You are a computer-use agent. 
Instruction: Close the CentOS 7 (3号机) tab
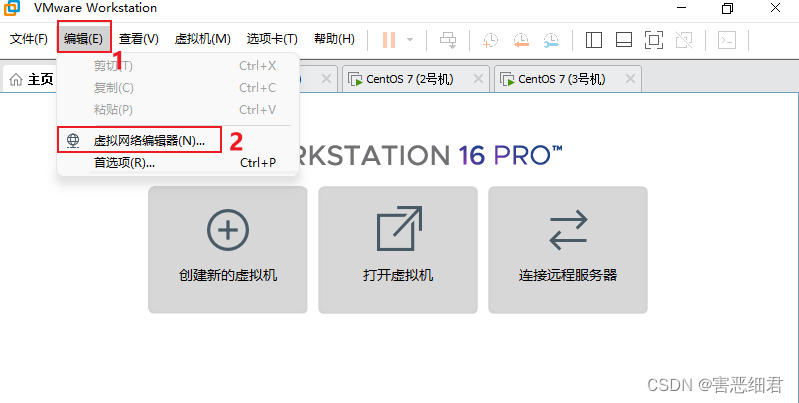click(630, 78)
